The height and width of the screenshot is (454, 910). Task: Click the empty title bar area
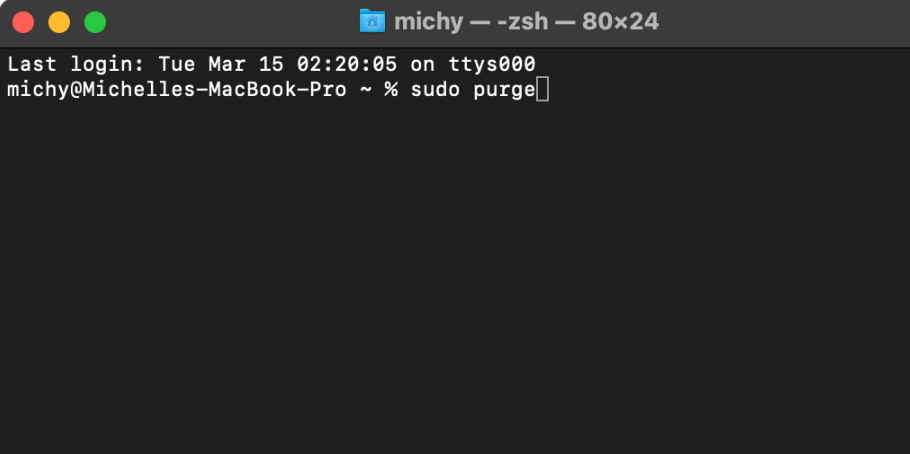(x=780, y=21)
